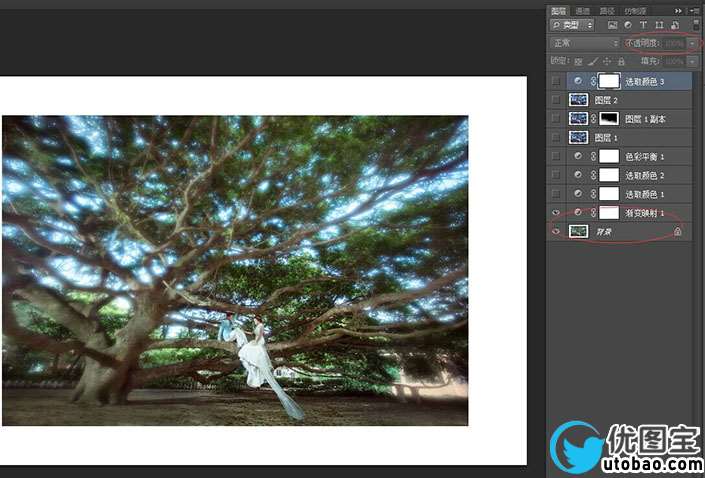
Task: Filter layers by smart objects icon
Action: [675, 25]
